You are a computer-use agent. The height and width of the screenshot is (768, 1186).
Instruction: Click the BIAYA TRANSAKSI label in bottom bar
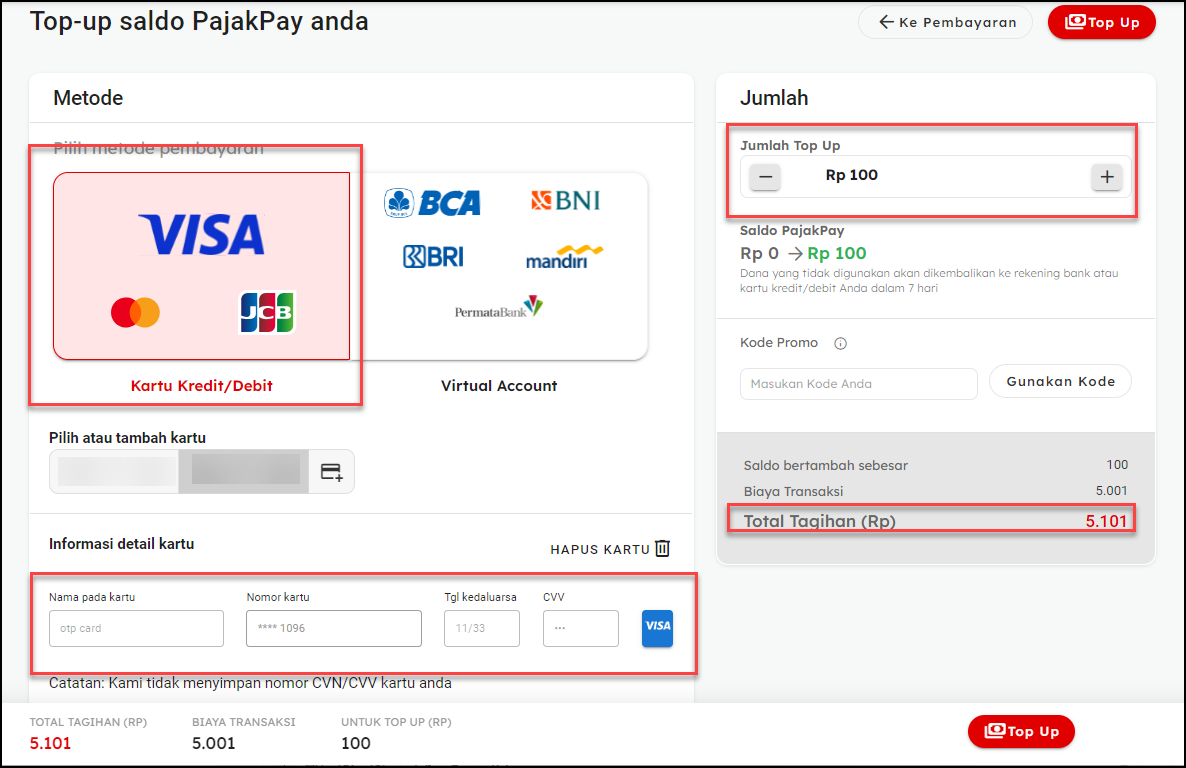pos(244,723)
